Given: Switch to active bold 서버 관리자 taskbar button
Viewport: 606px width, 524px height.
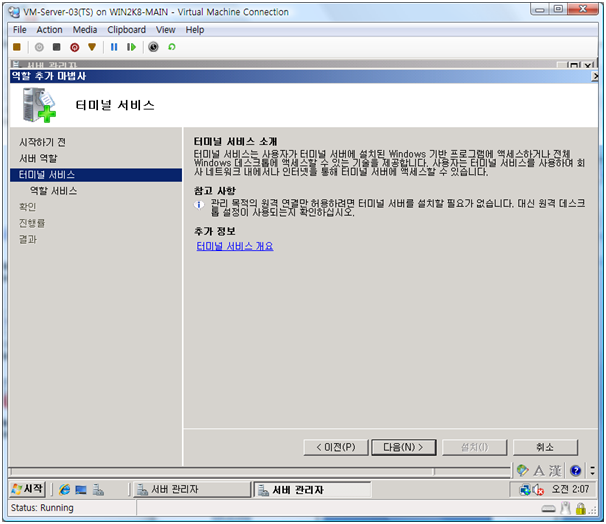Looking at the screenshot, I should 312,490.
